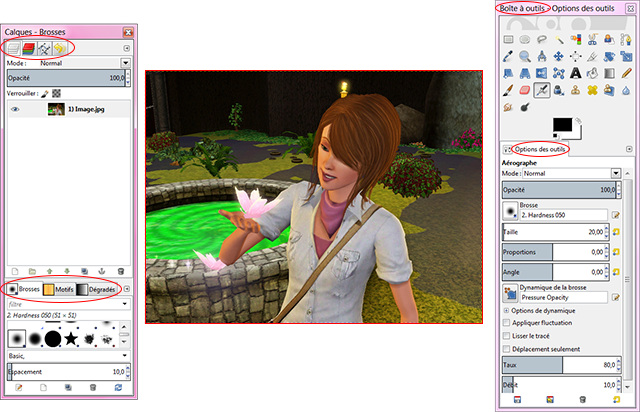Select the Brosses tab
This screenshot has height=412, width=640.
(24, 289)
